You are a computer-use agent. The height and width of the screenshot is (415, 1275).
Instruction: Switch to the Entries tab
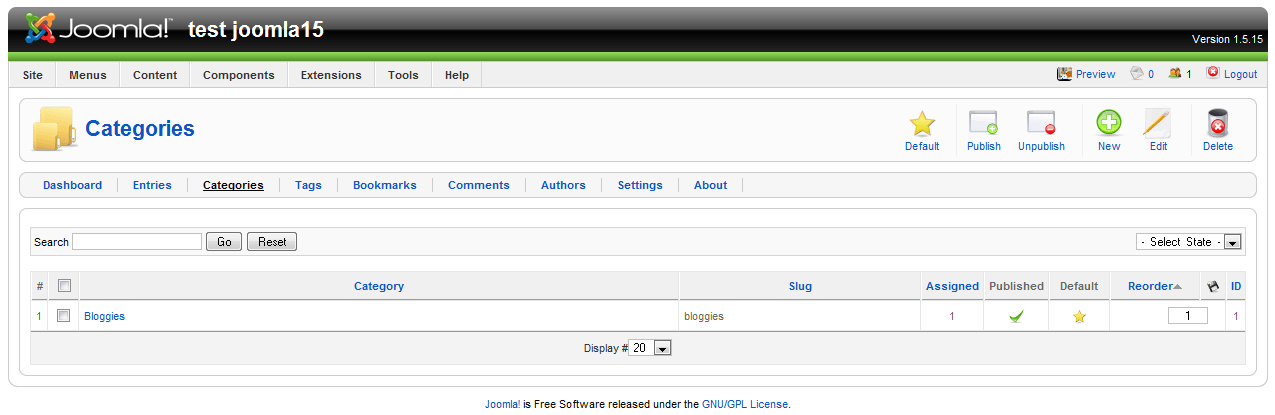coord(152,185)
